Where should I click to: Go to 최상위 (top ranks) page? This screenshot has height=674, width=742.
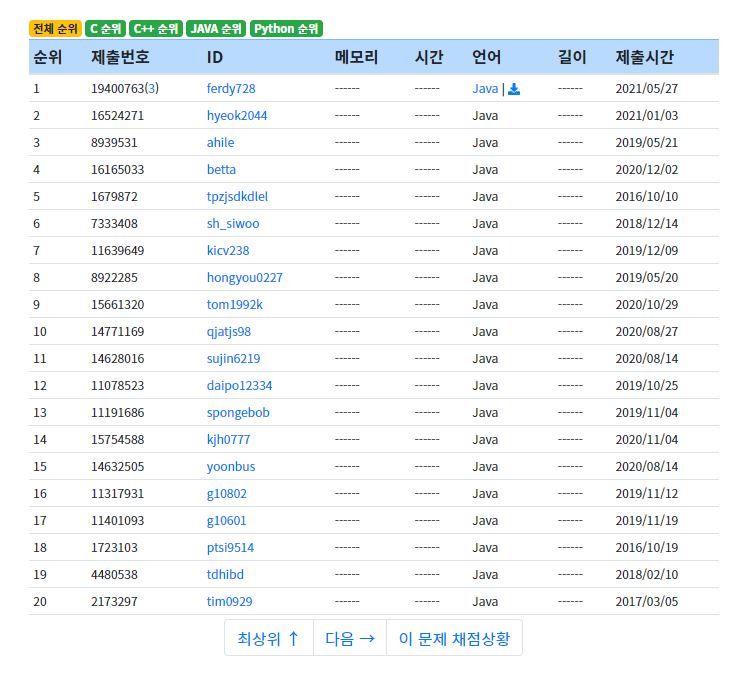[268, 638]
